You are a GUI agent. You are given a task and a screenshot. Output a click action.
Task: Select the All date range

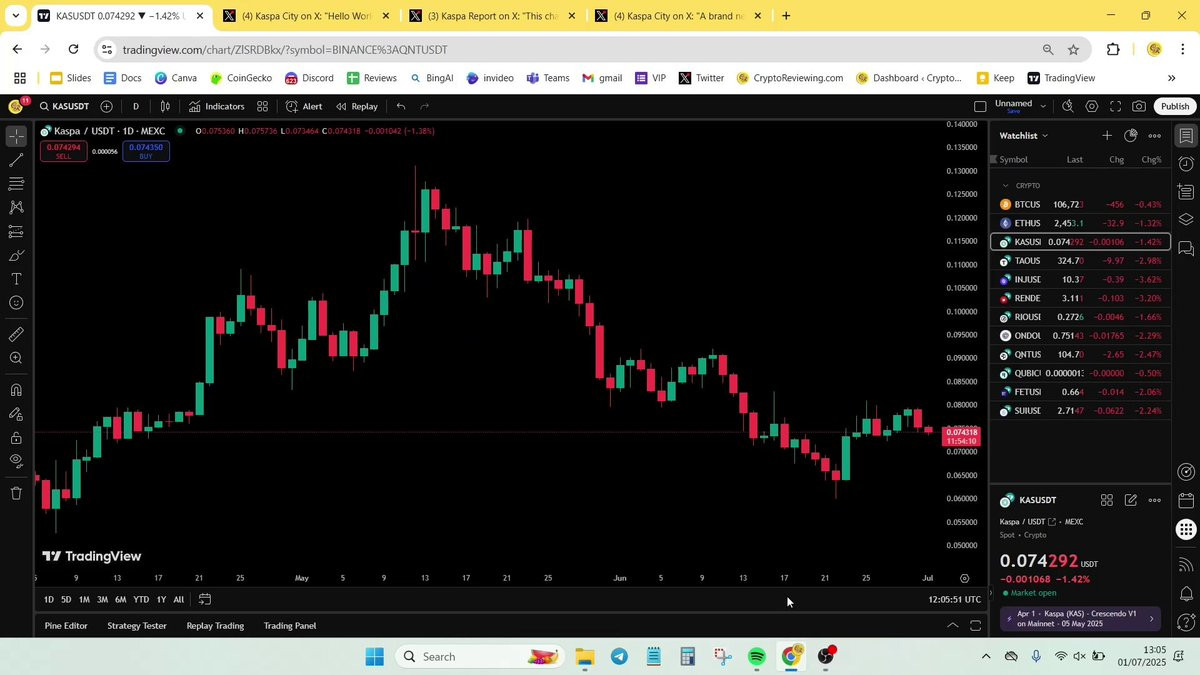178,599
